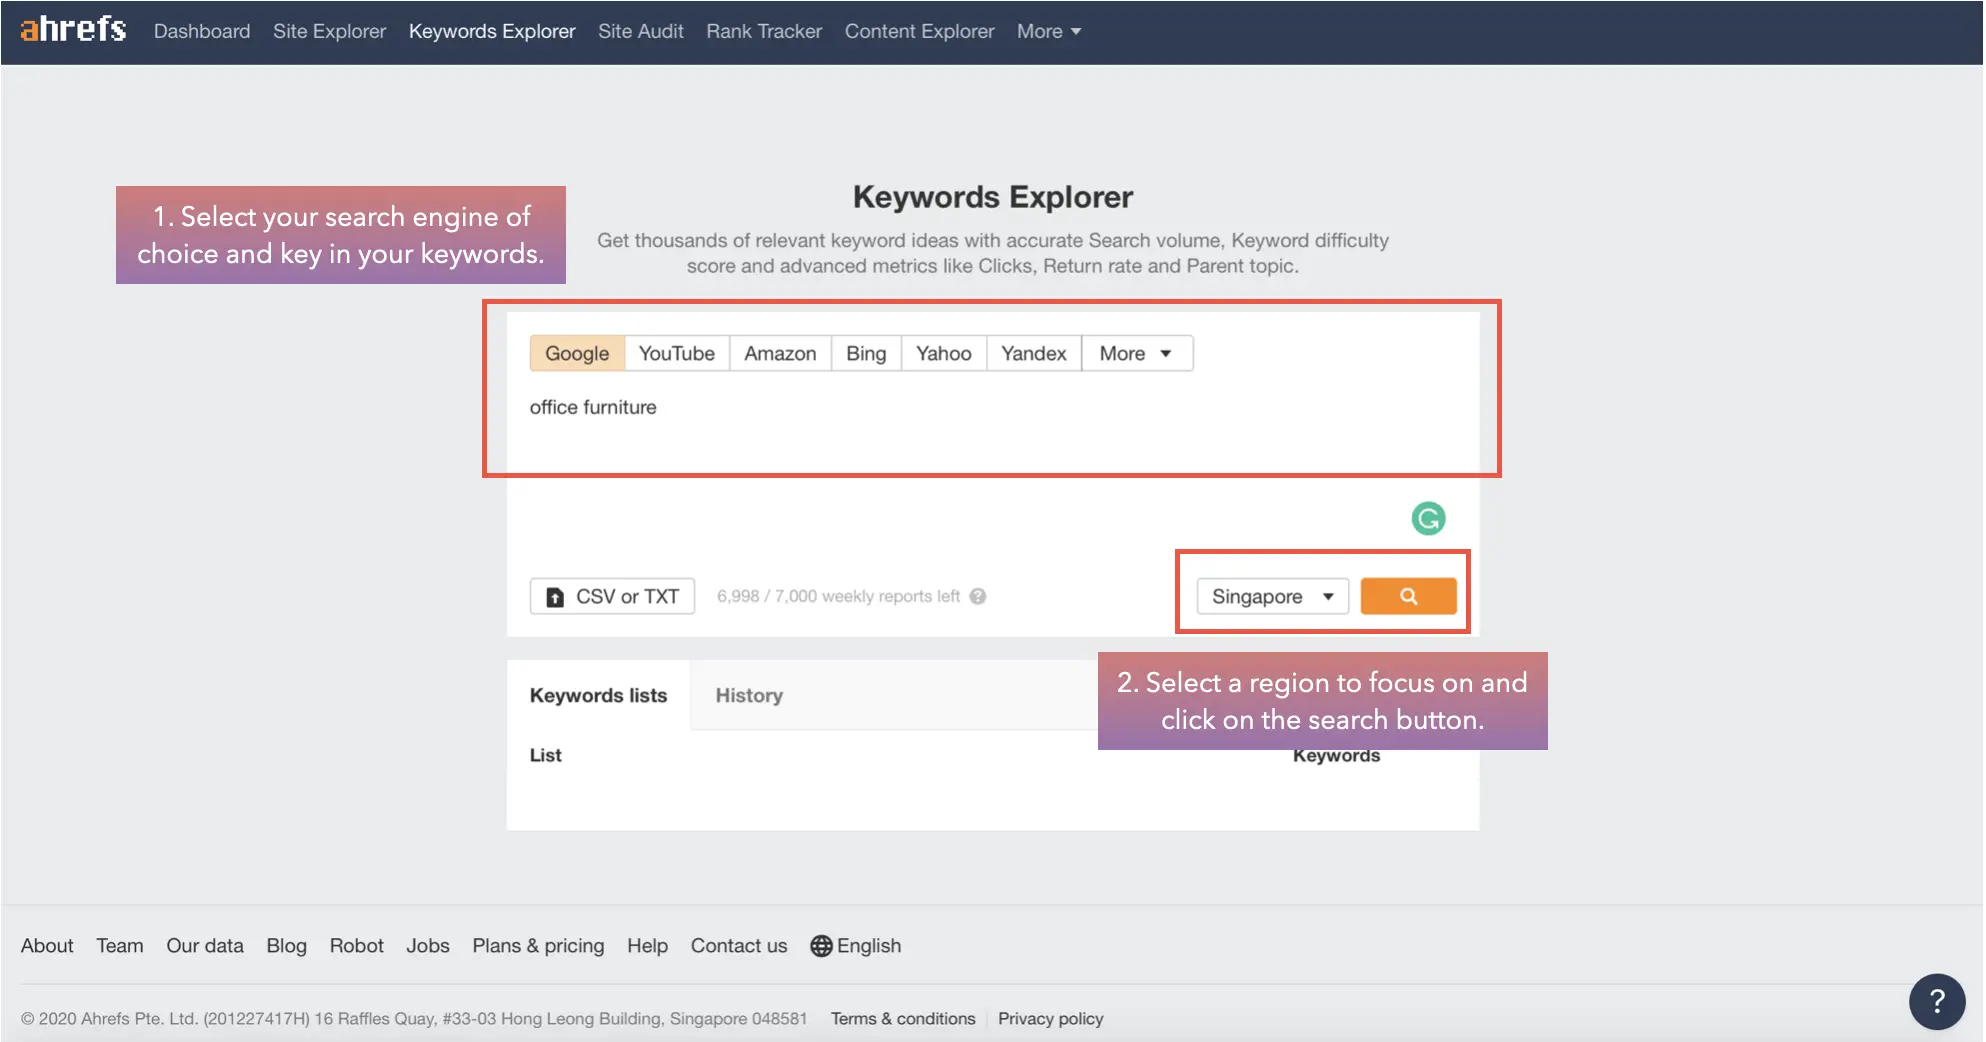
Task: Open the Robot footer link
Action: (357, 945)
